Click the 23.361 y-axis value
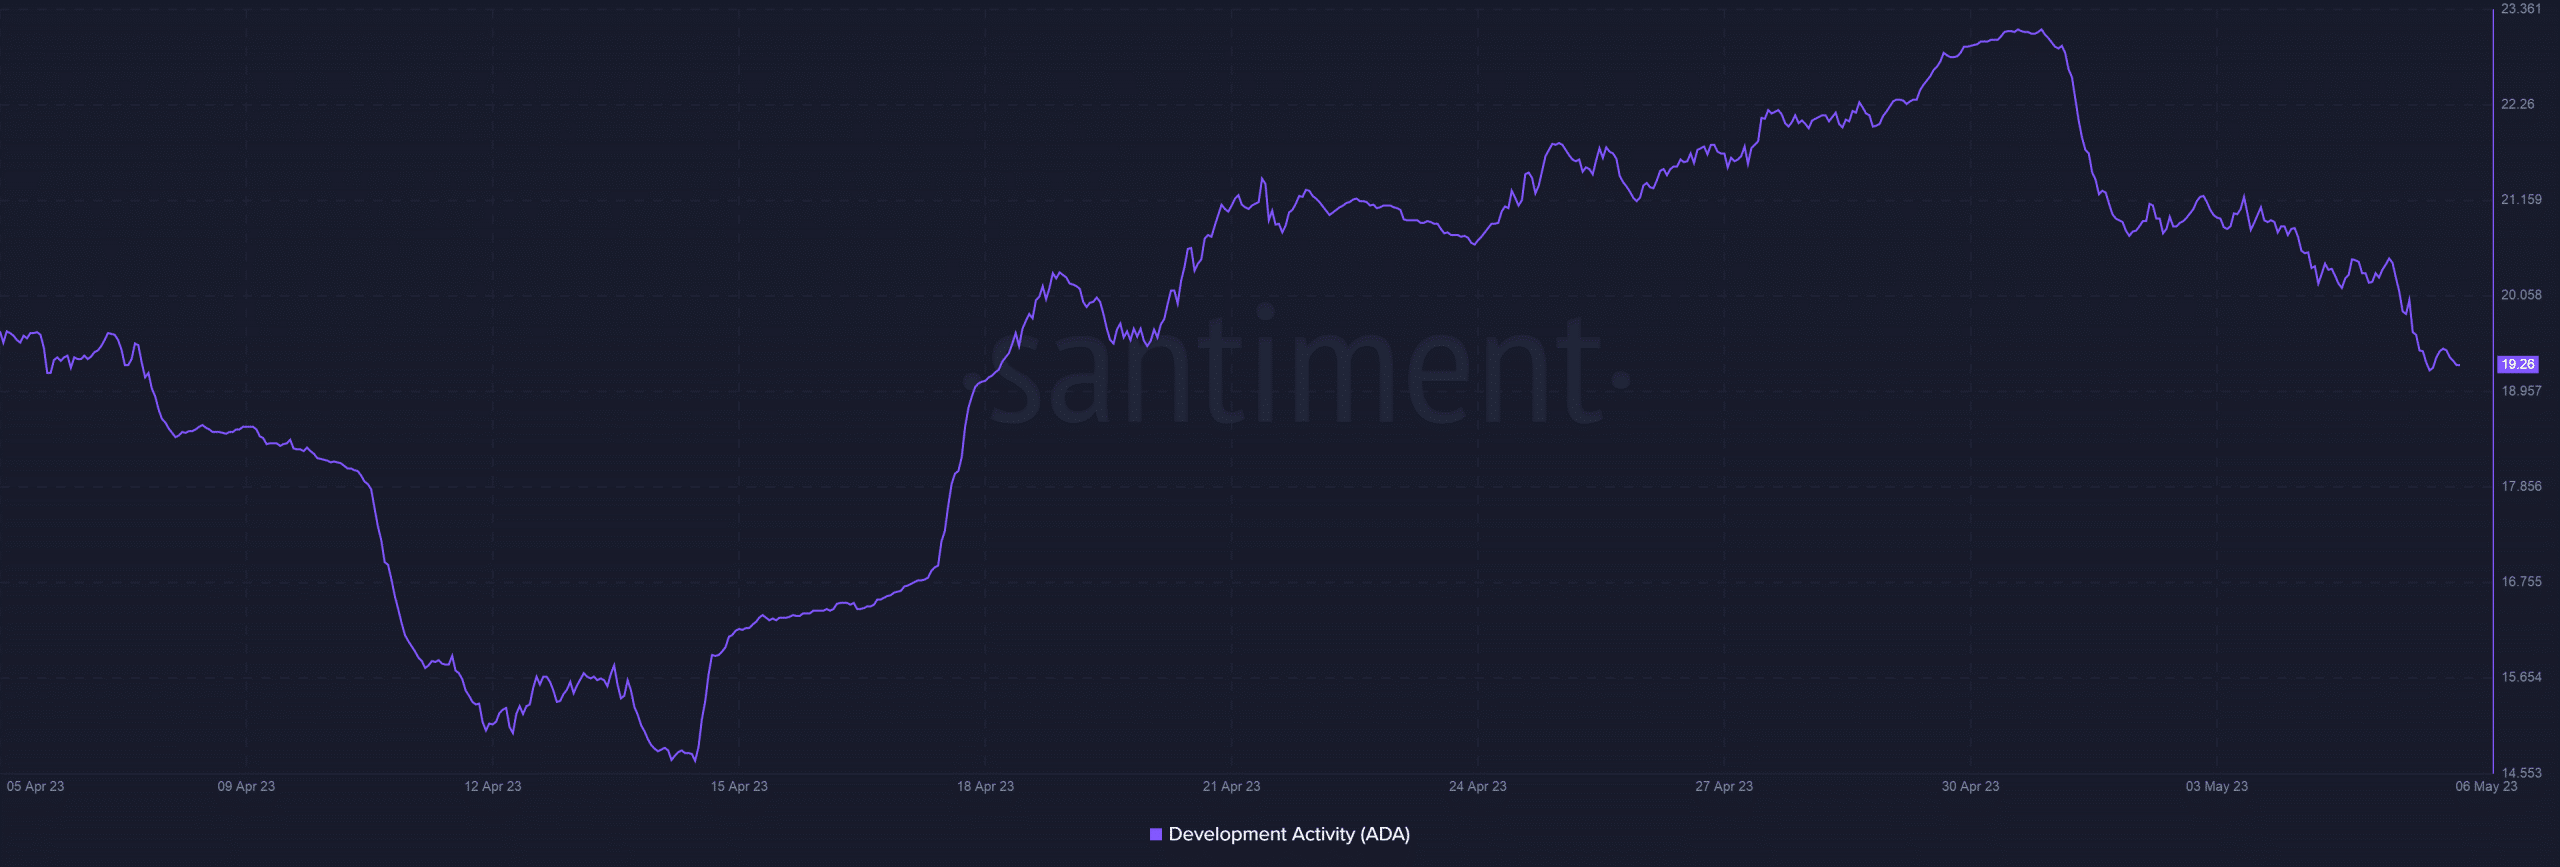Viewport: 2560px width, 867px height. coord(2521,9)
